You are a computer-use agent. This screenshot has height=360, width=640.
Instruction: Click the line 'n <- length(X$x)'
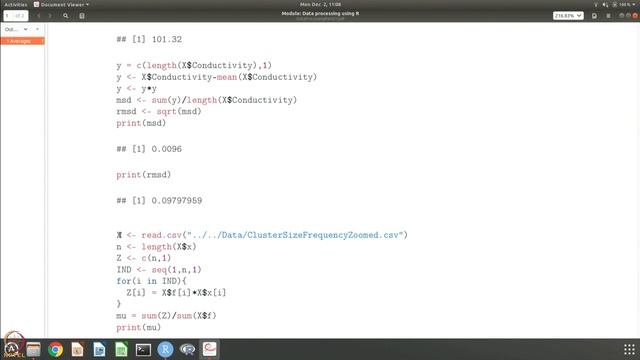tap(156, 247)
